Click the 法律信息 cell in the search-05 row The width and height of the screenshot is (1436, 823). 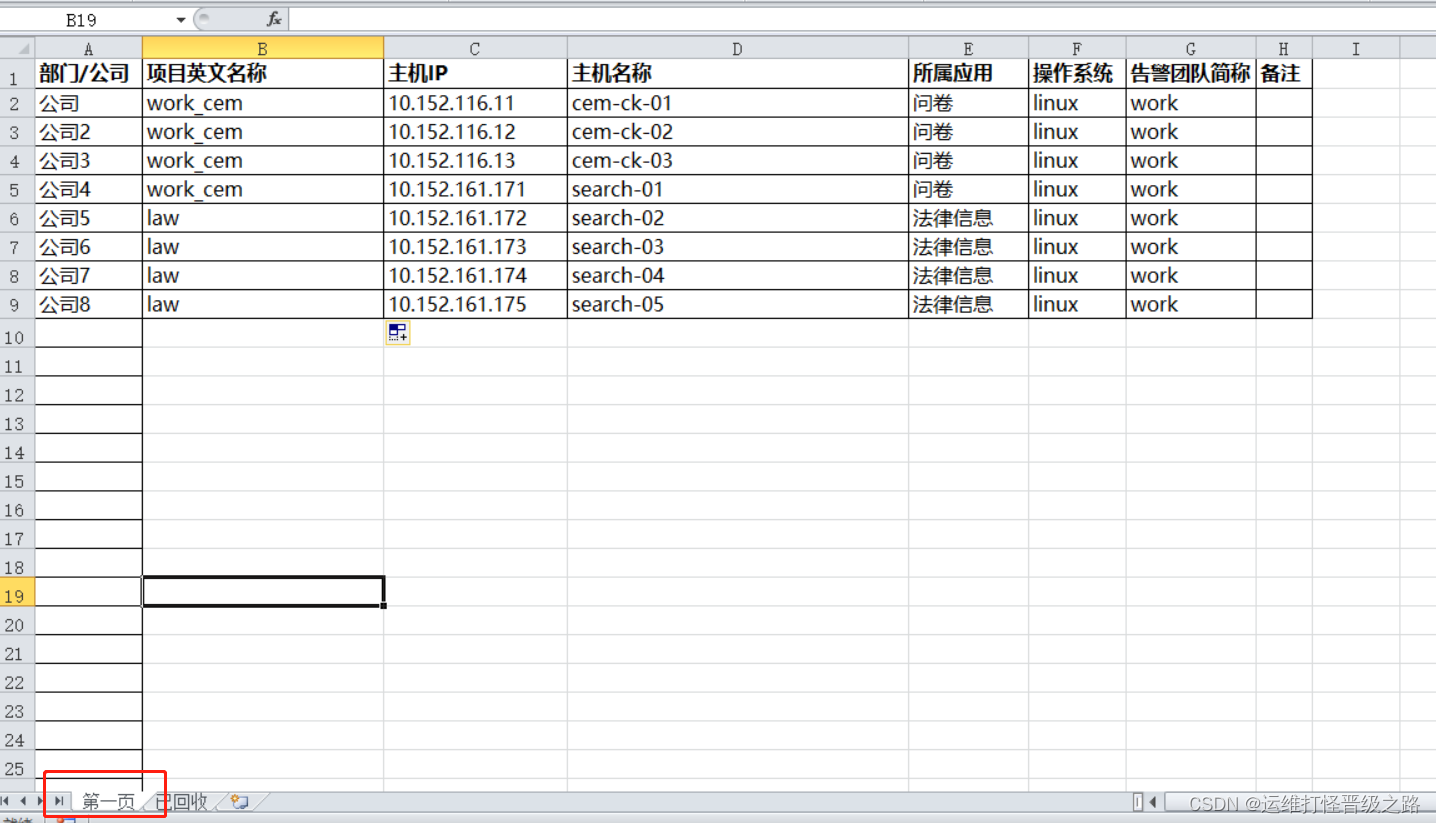tap(968, 305)
